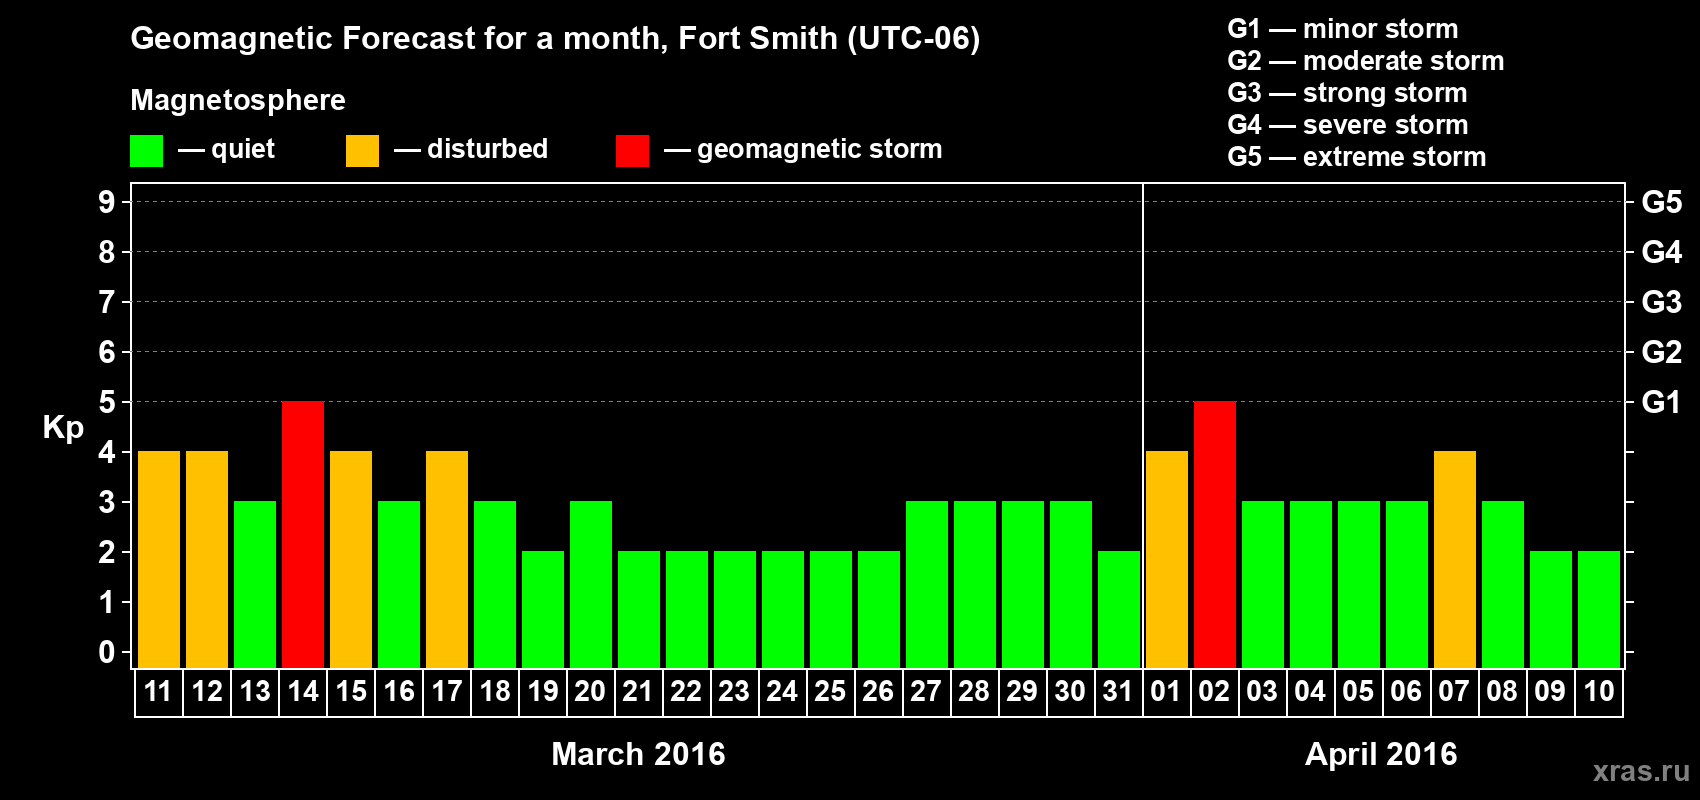The height and width of the screenshot is (800, 1700).
Task: Select the orange bar for April 01
Action: tap(1167, 559)
